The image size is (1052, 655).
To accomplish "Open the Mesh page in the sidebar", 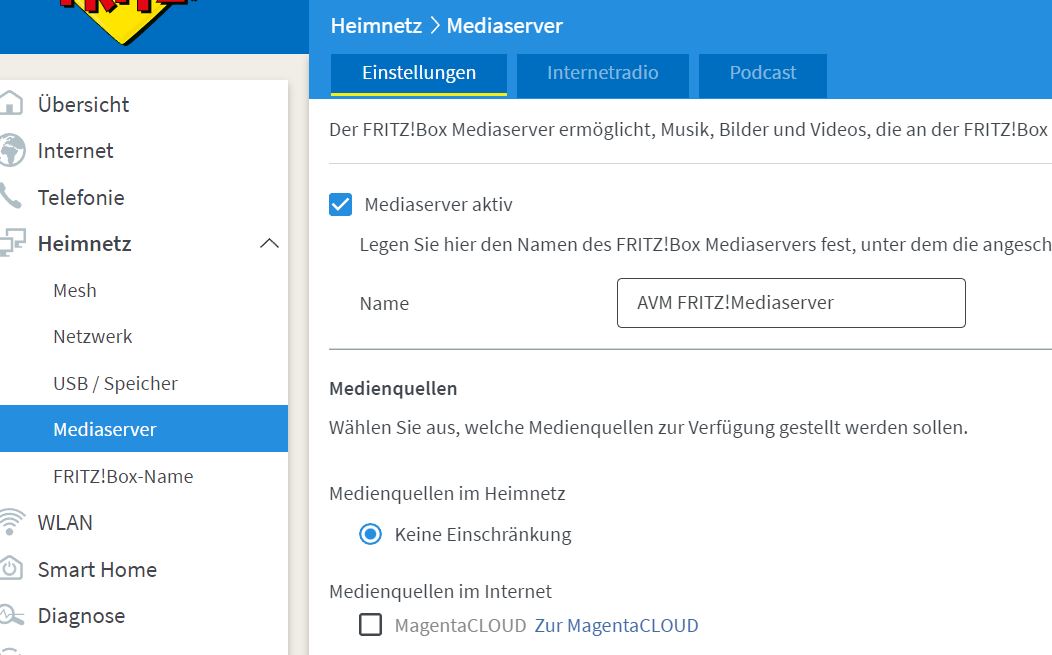I will point(74,290).
